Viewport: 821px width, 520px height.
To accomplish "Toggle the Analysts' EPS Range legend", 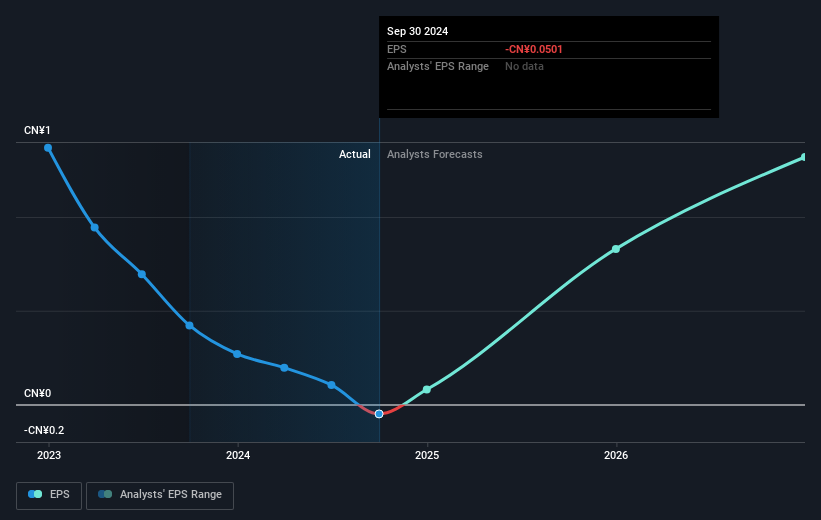I will click(160, 495).
